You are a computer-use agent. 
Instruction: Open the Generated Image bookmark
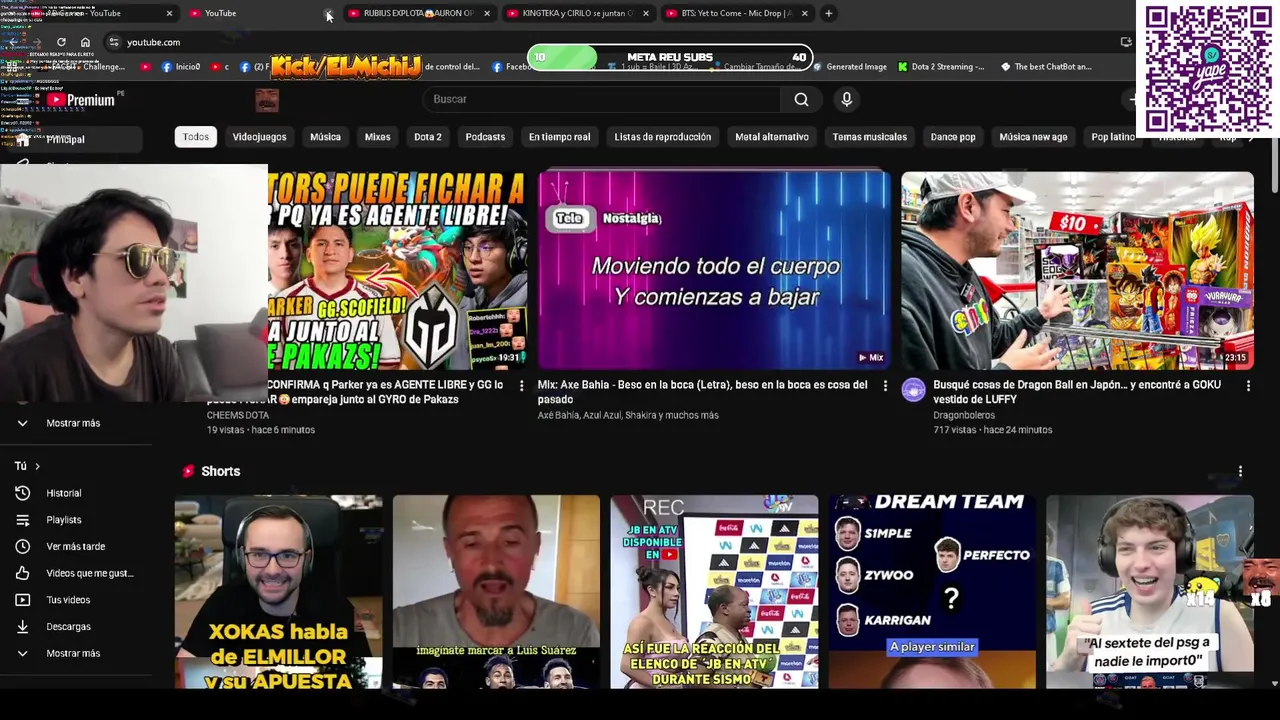click(x=849, y=67)
